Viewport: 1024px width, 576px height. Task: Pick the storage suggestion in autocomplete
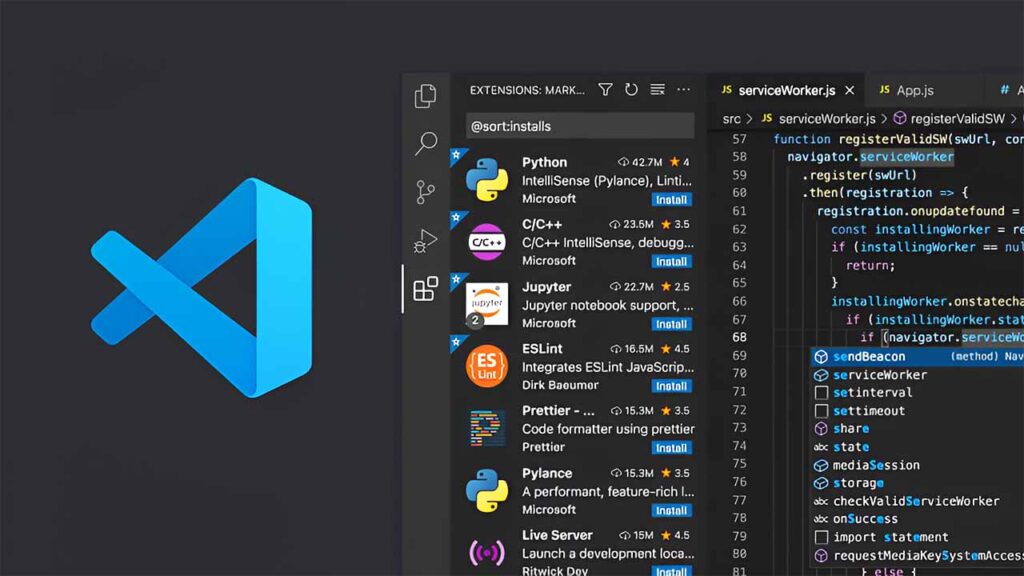(858, 483)
